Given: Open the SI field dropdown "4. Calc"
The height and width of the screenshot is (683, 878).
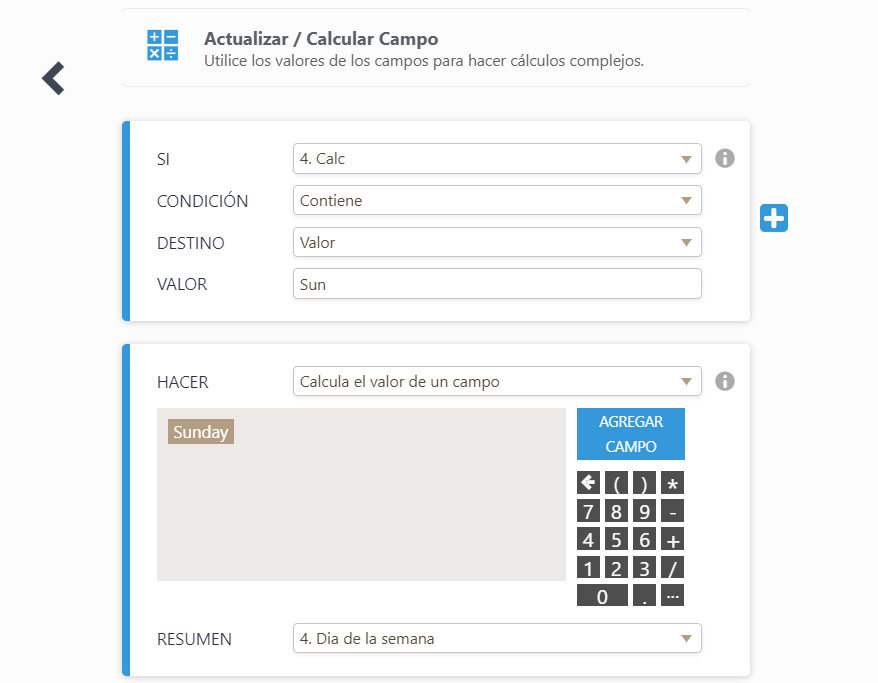Looking at the screenshot, I should [x=497, y=159].
